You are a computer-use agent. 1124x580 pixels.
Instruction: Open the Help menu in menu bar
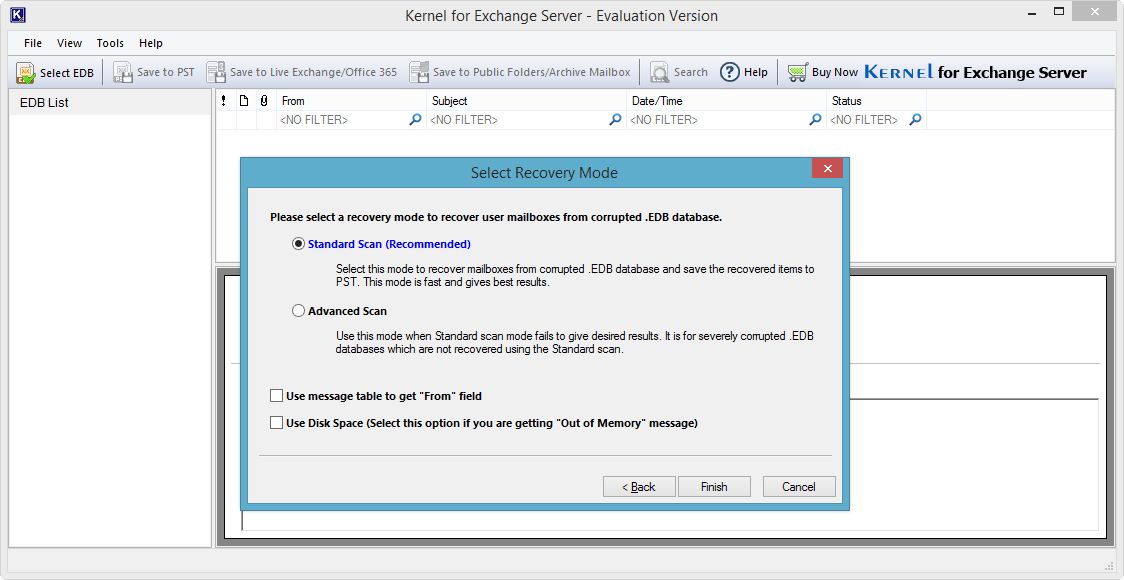(151, 43)
